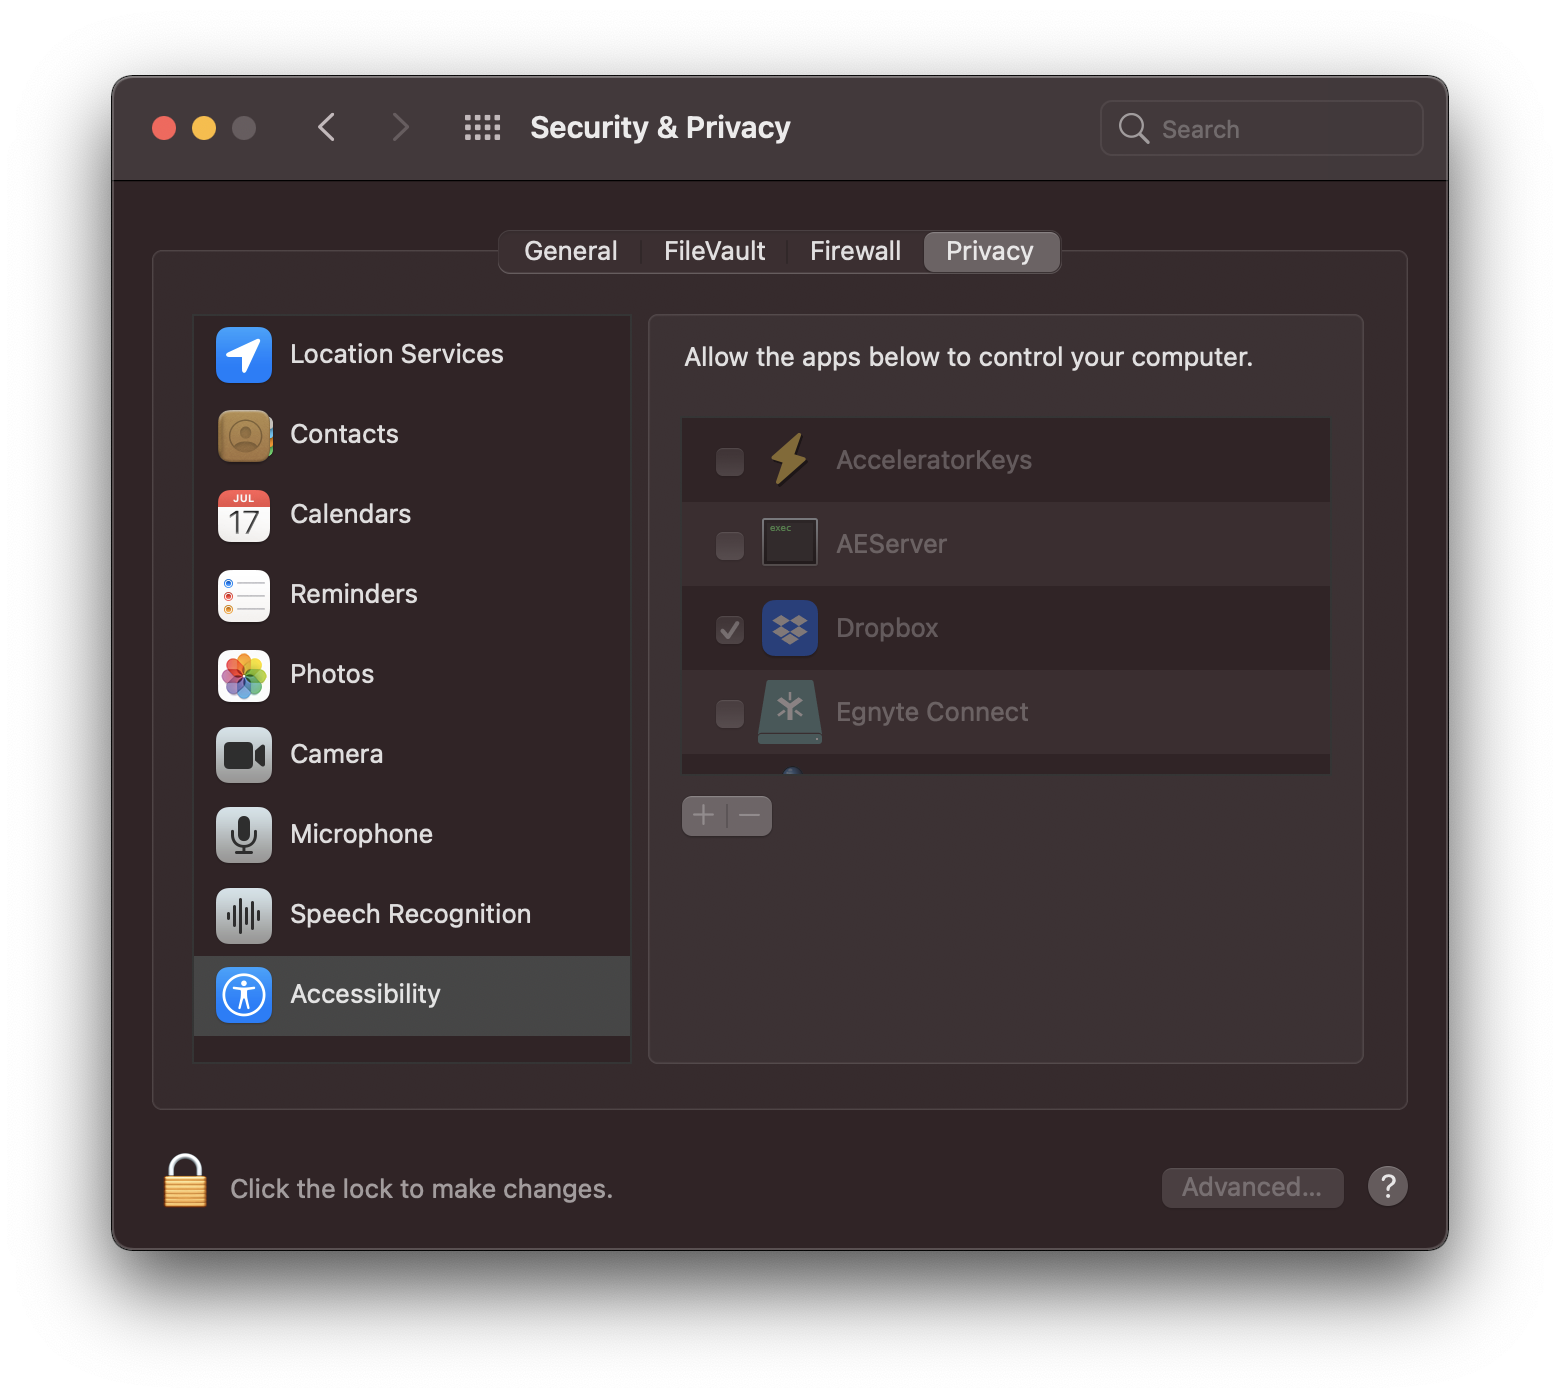Select the Accessibility label in sidebar
The height and width of the screenshot is (1398, 1560).
pos(365,994)
